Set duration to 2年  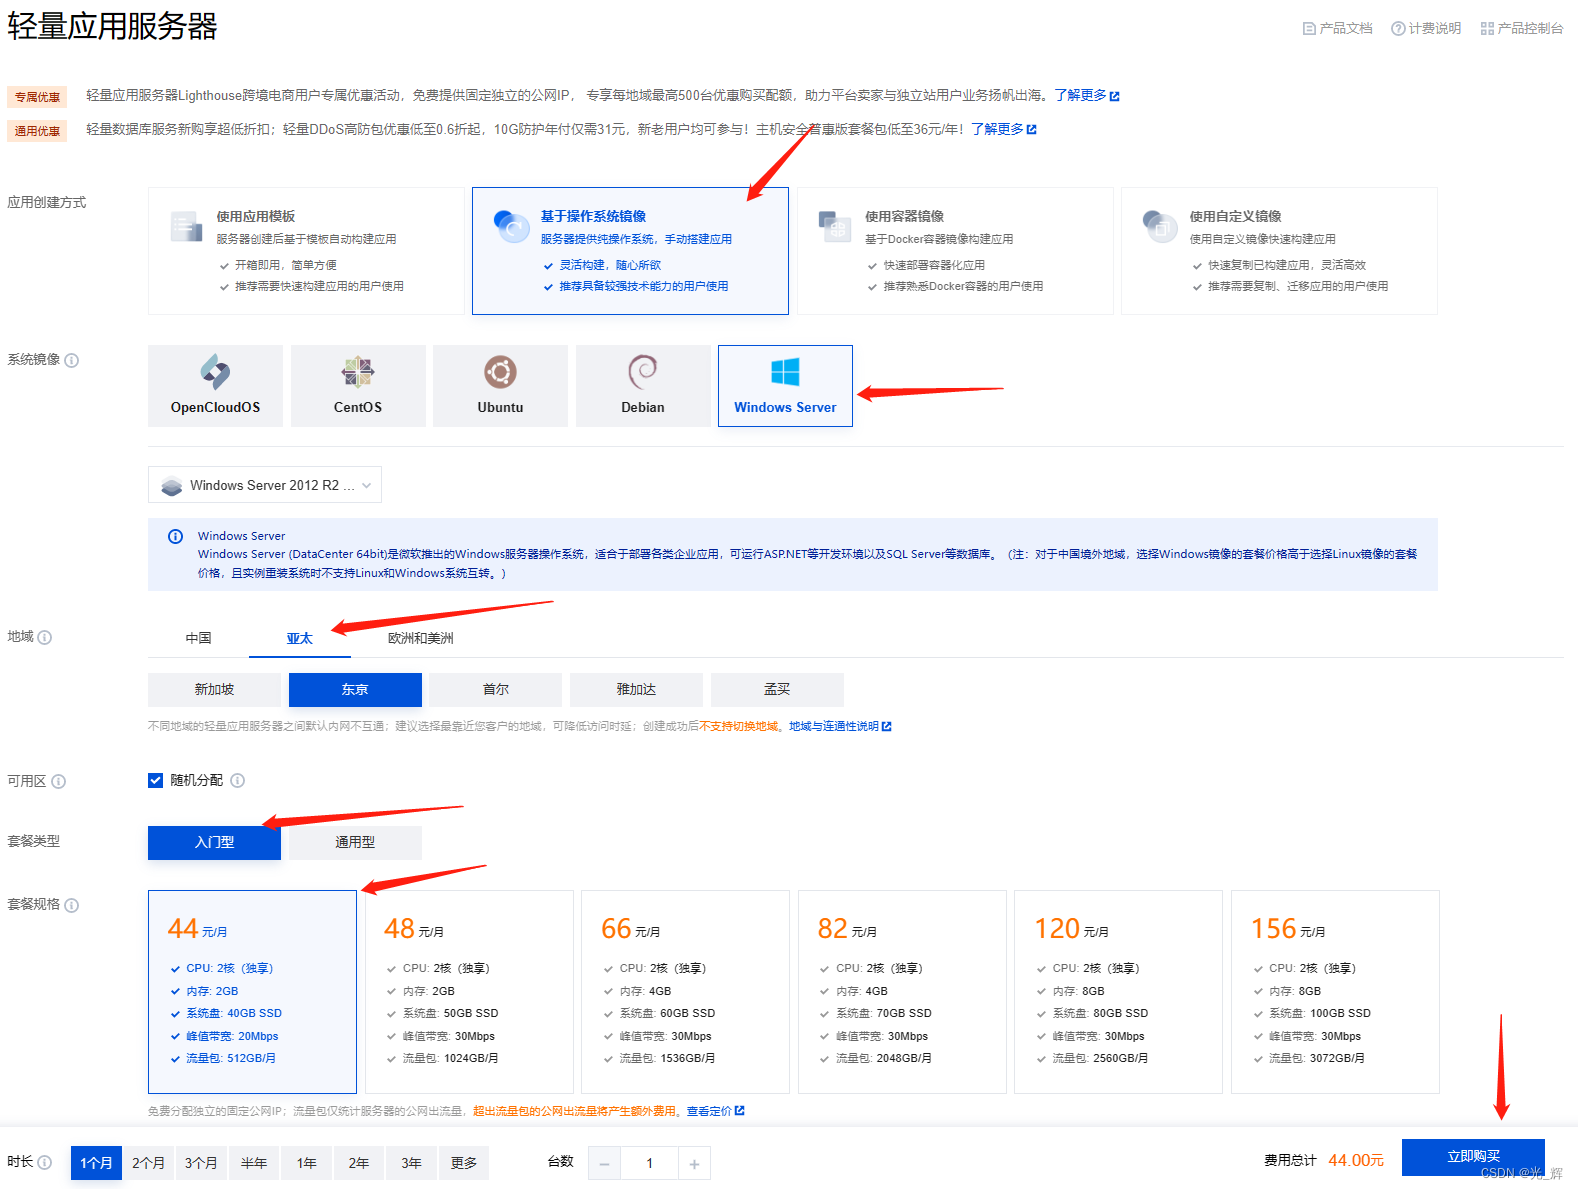(x=359, y=1163)
